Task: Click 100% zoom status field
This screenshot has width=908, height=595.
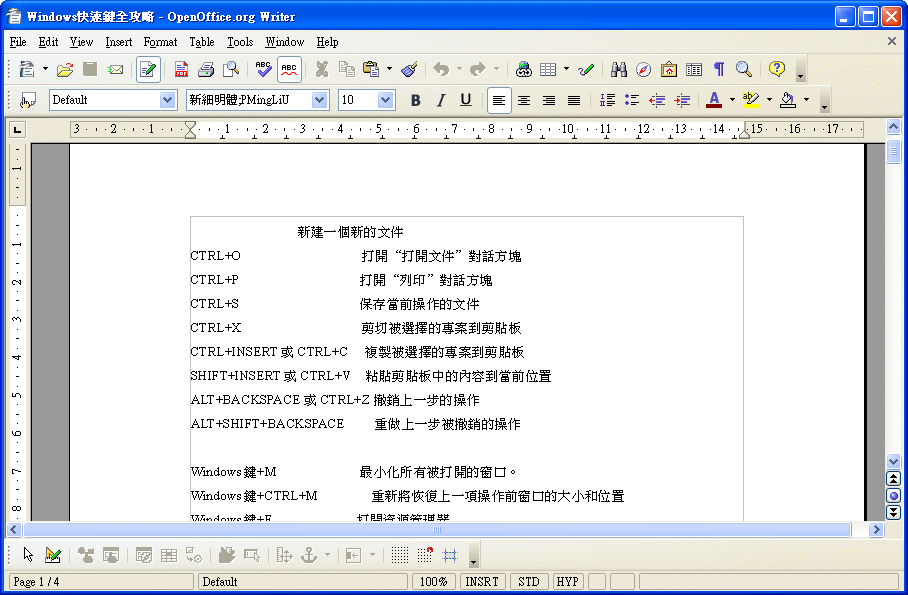Action: pos(433,581)
